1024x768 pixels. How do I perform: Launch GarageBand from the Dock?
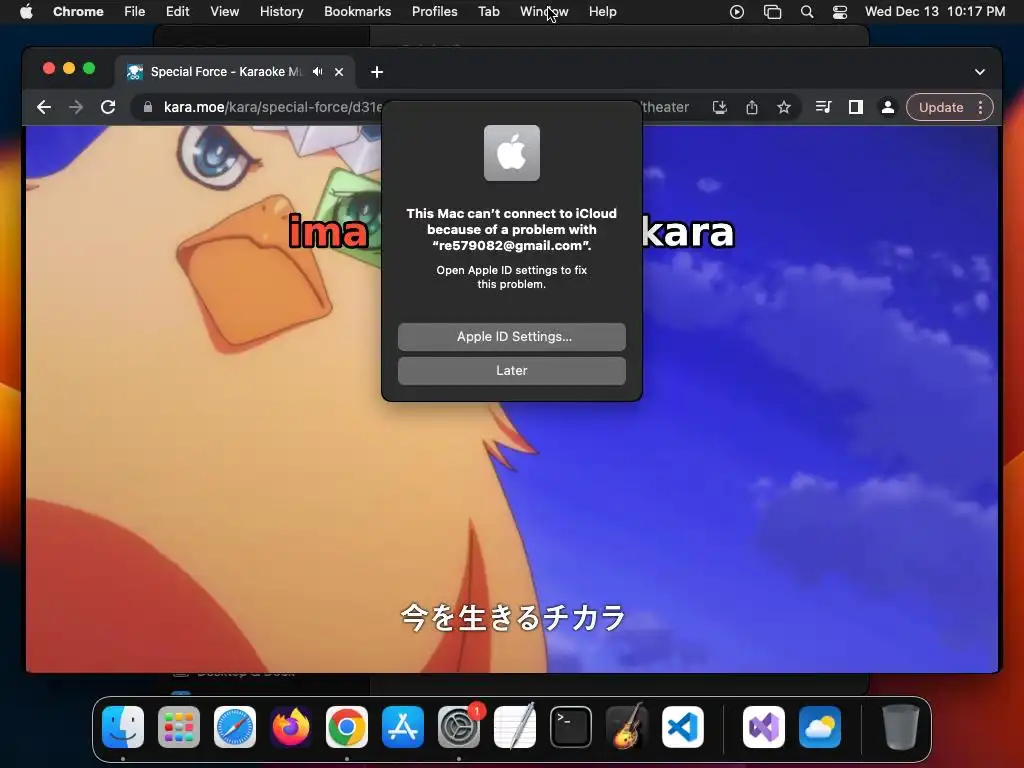[x=627, y=727]
